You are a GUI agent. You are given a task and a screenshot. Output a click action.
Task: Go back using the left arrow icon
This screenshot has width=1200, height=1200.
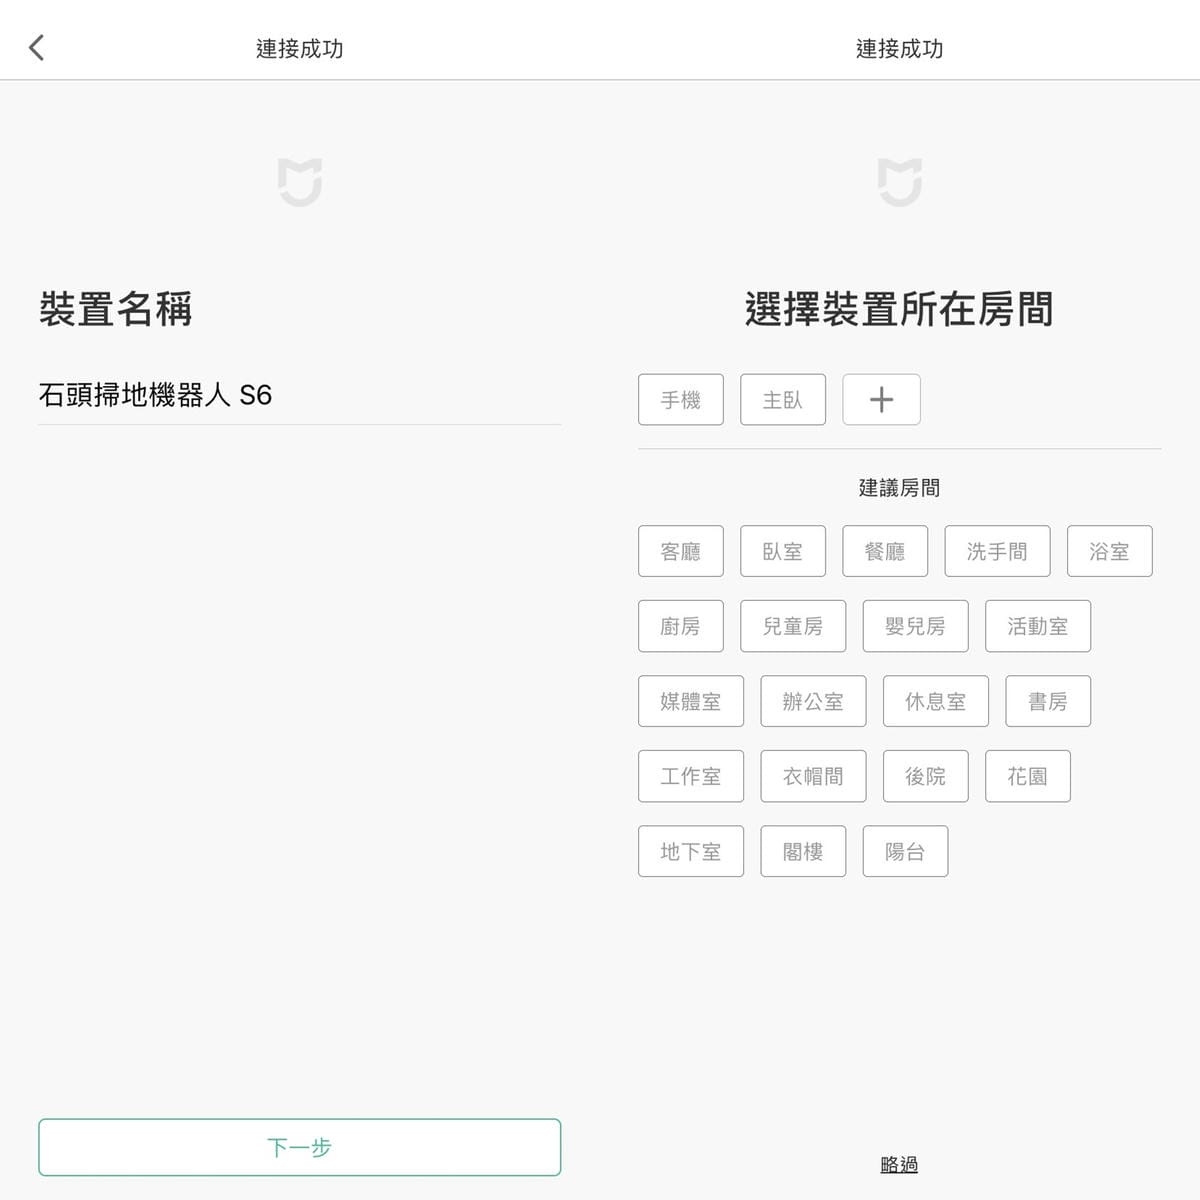[x=37, y=48]
